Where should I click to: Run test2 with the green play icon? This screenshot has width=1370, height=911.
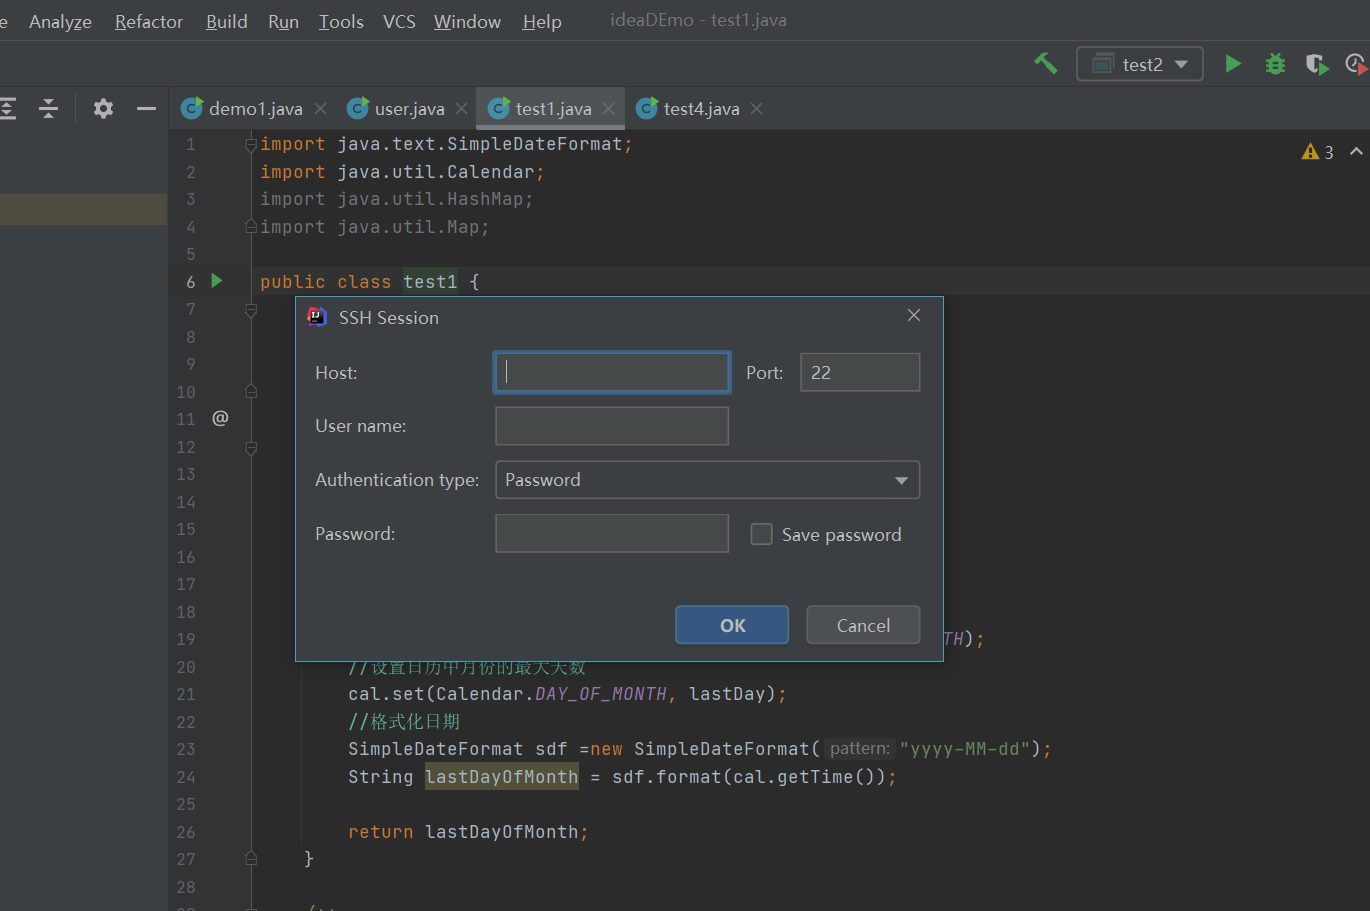coord(1233,64)
